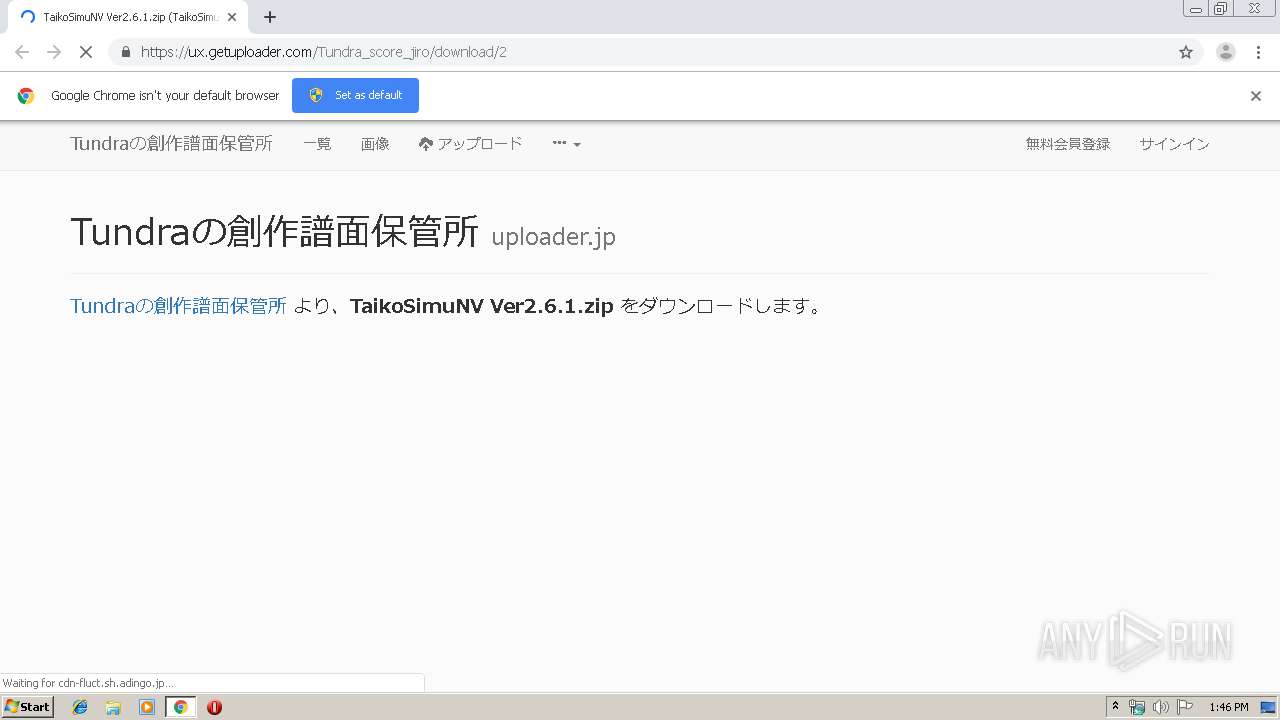Launch Internet Explorer from taskbar
Screen dimensions: 1280x720
click(x=80, y=707)
